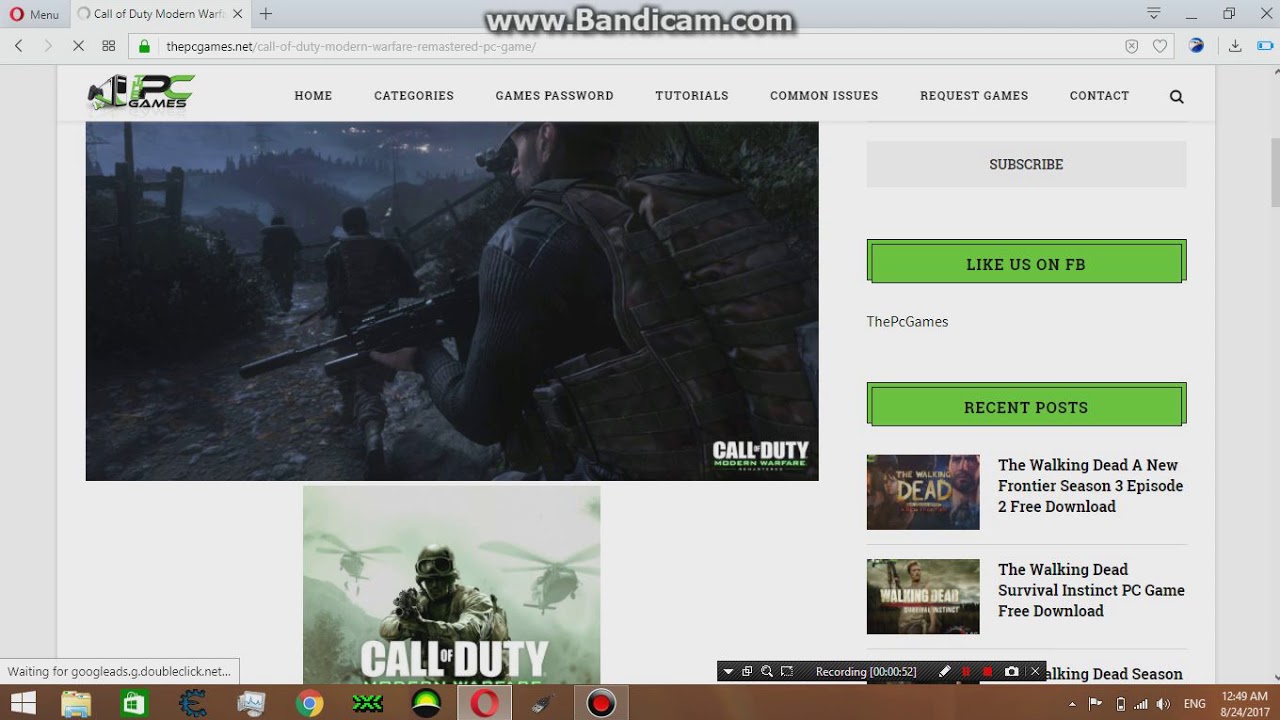Open Google Chrome from the taskbar

point(309,703)
